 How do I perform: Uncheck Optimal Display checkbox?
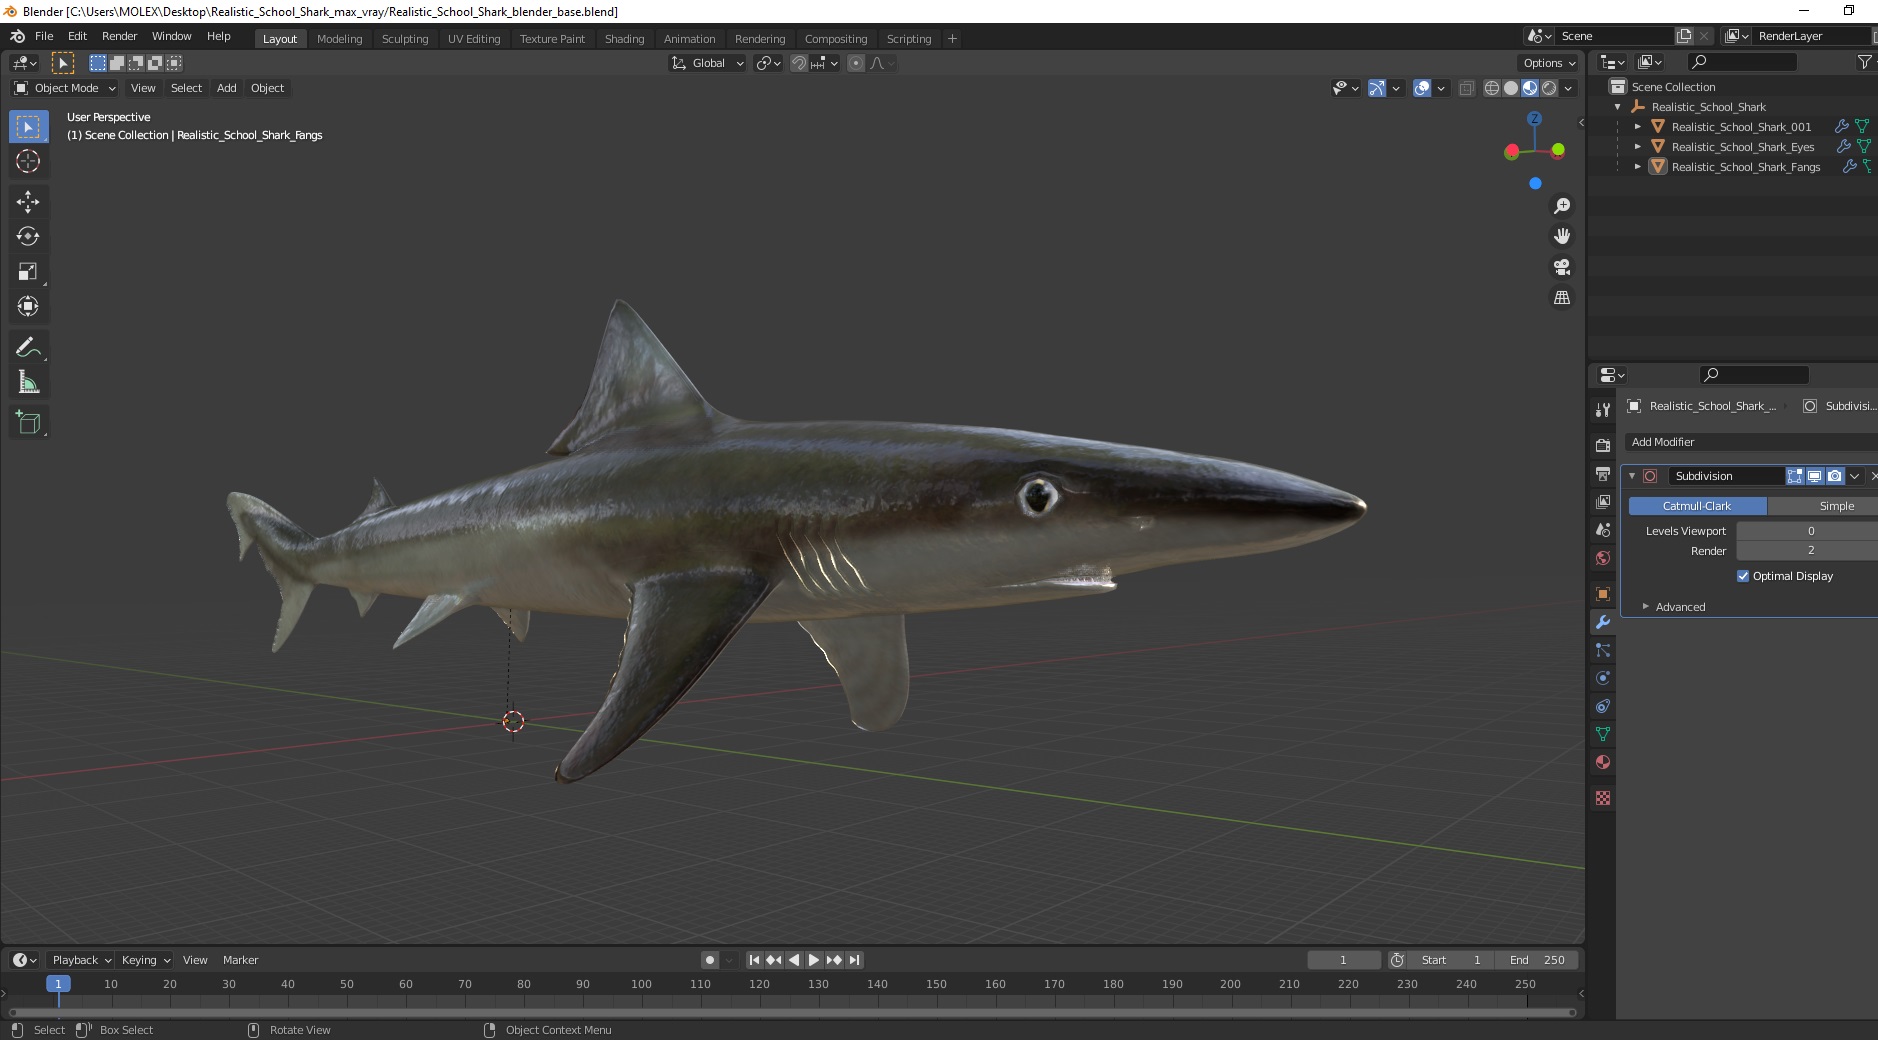click(x=1743, y=576)
